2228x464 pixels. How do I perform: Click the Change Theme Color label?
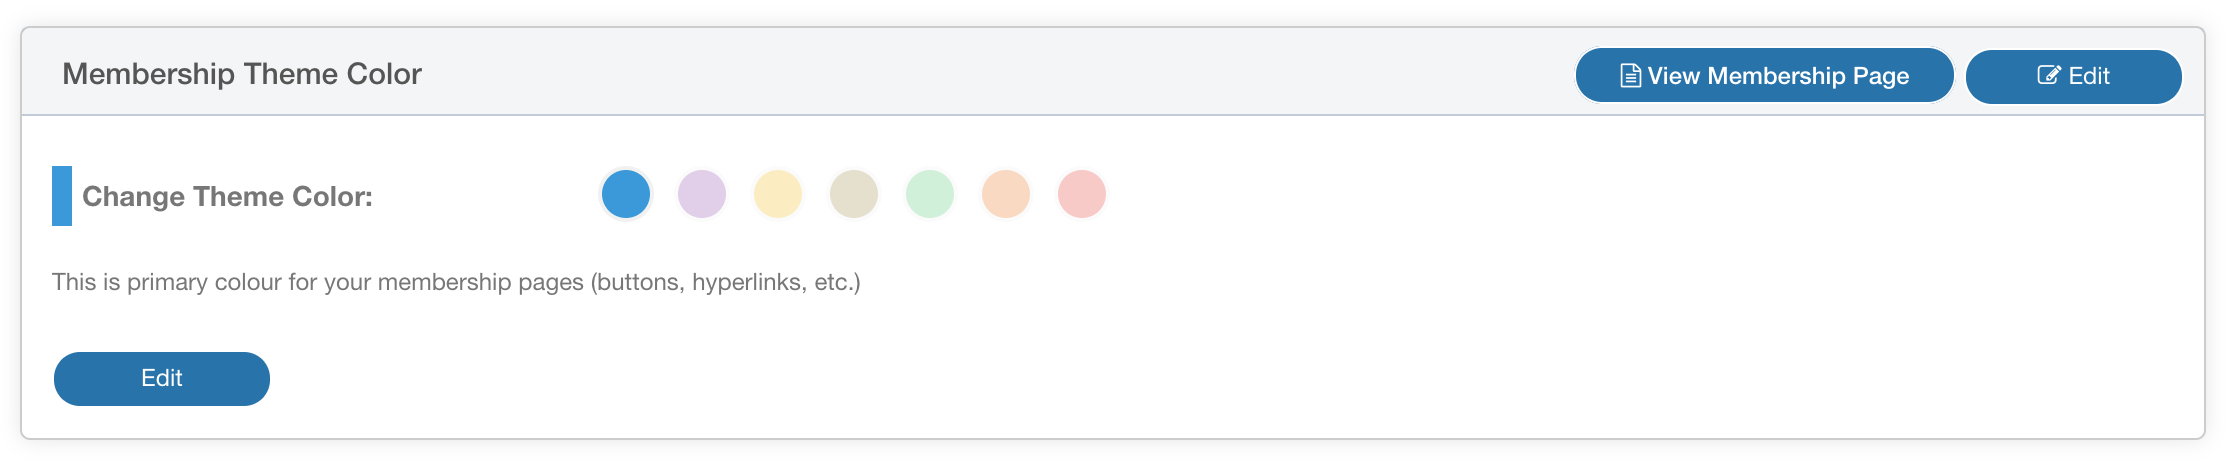pyautogui.click(x=227, y=197)
